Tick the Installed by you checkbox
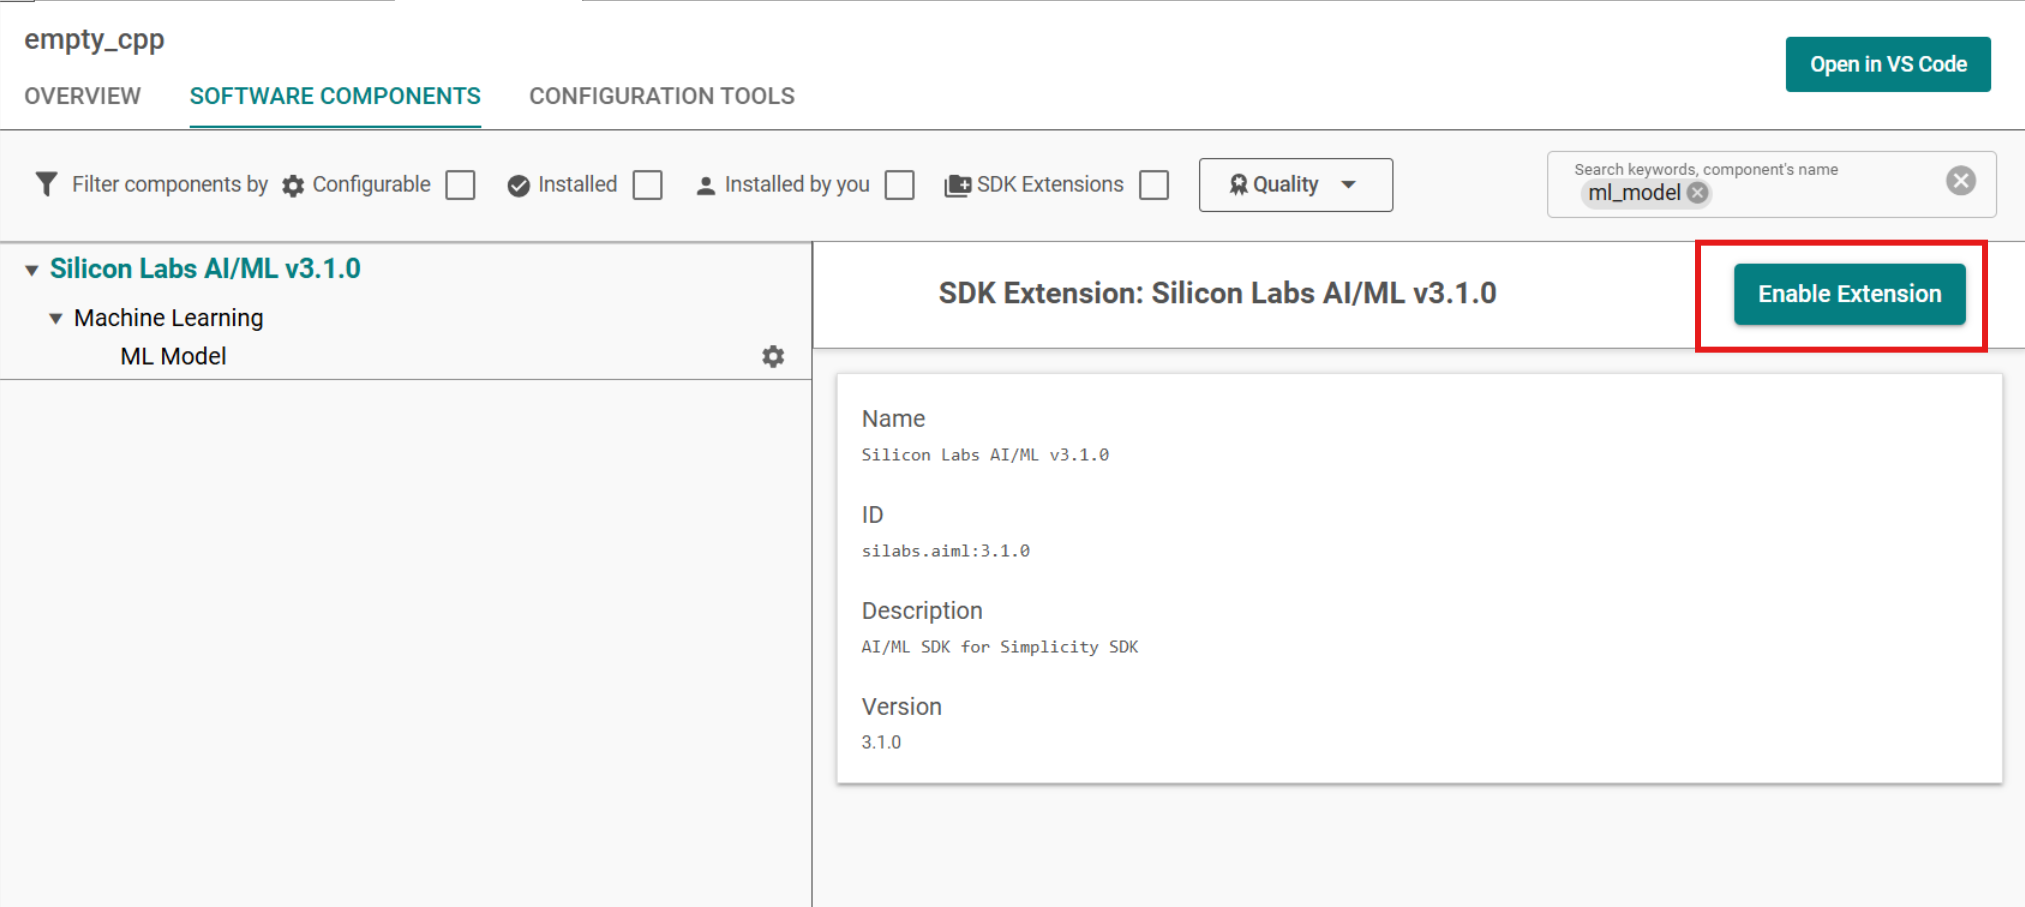Viewport: 2025px width, 907px height. [x=899, y=185]
